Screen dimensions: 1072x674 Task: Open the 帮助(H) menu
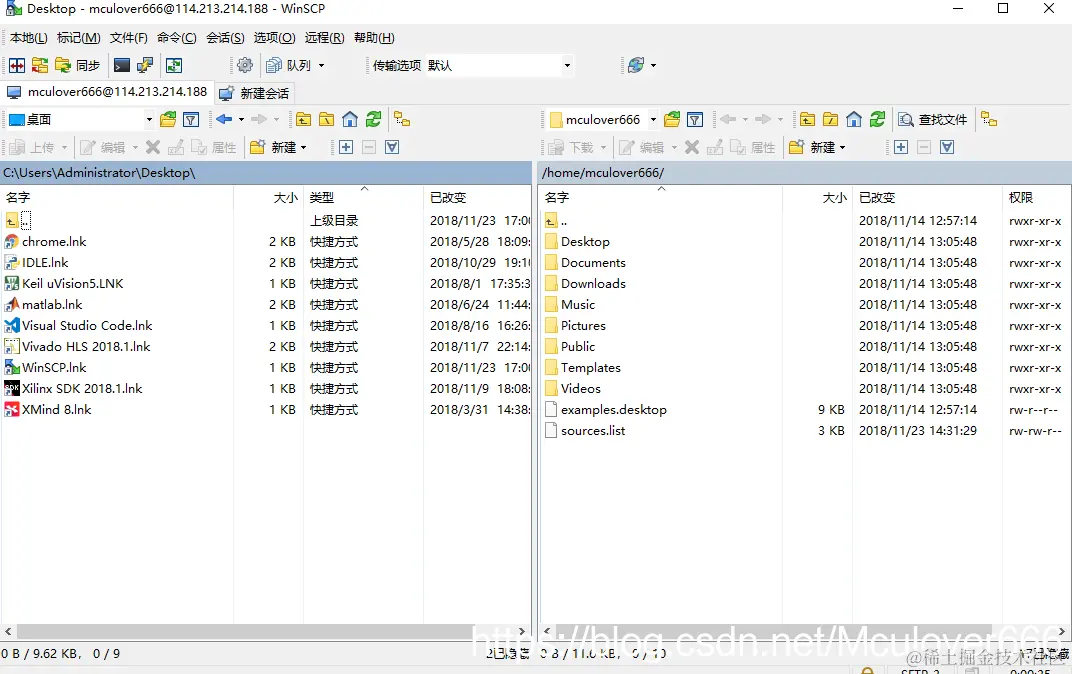coord(374,38)
